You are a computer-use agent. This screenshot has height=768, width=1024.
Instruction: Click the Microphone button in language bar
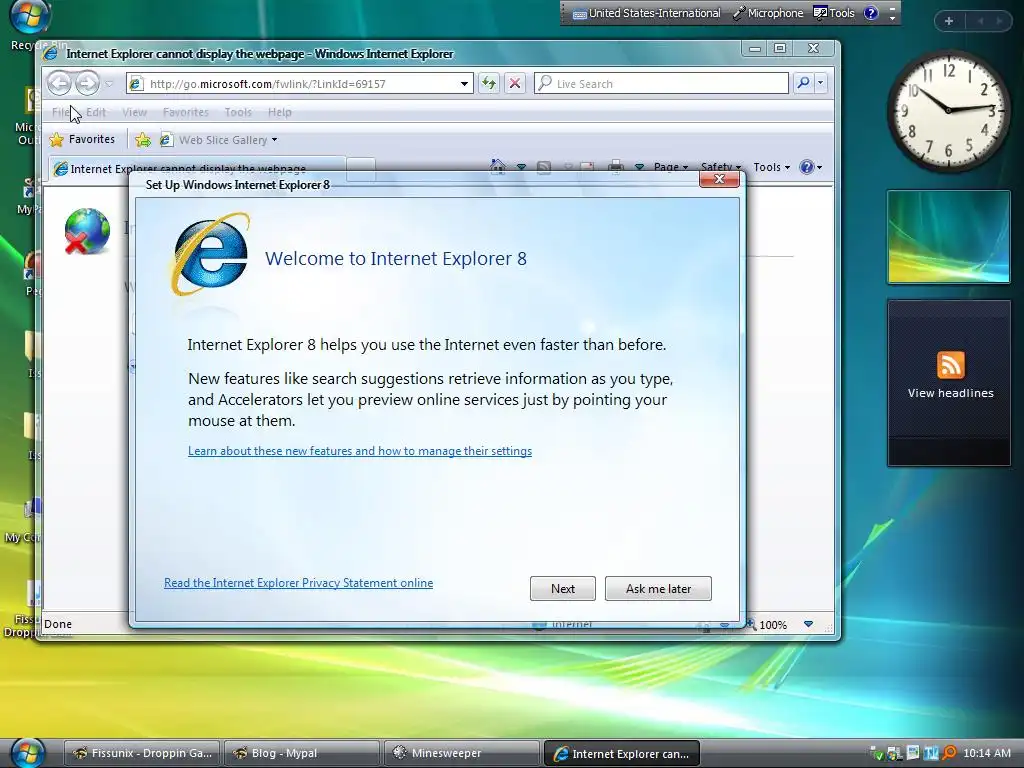[768, 13]
